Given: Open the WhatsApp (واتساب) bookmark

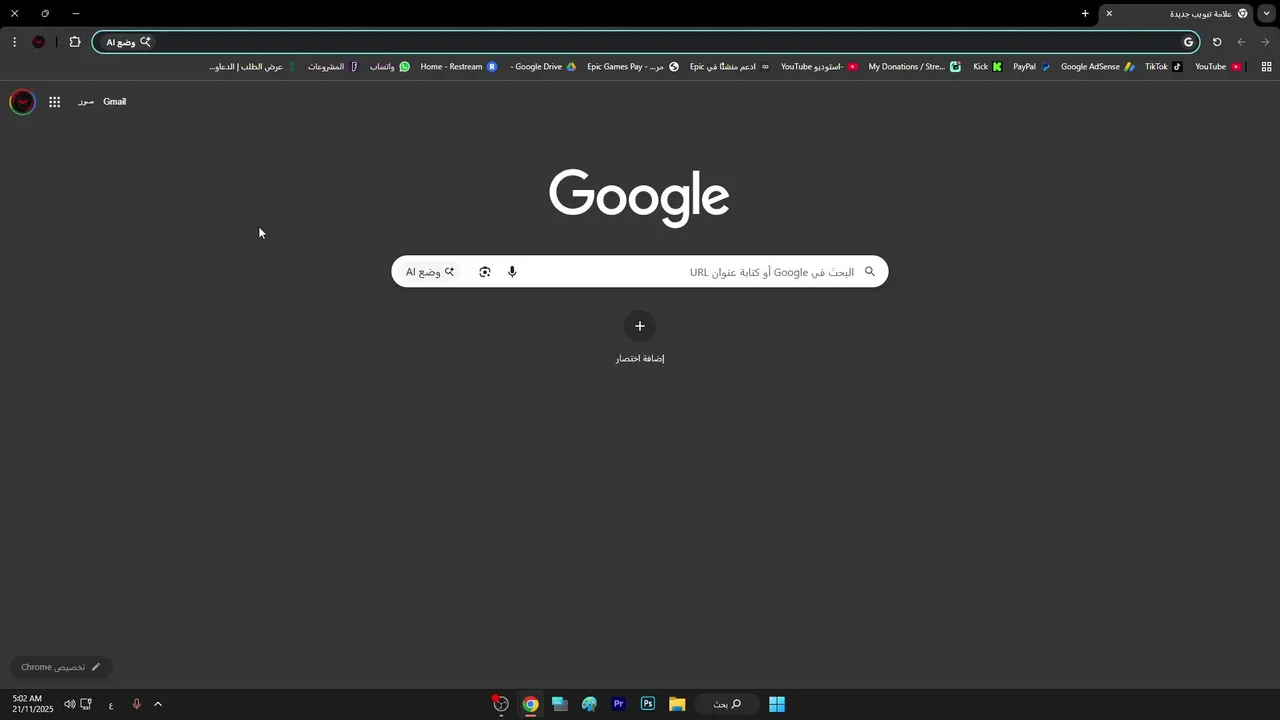Looking at the screenshot, I should (x=390, y=67).
